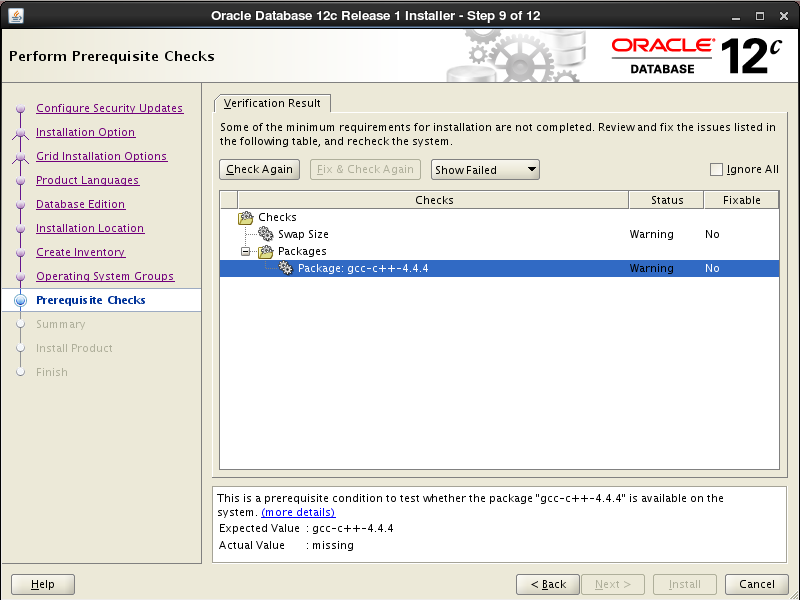
Task: Go to Operating System Groups step
Action: (105, 276)
